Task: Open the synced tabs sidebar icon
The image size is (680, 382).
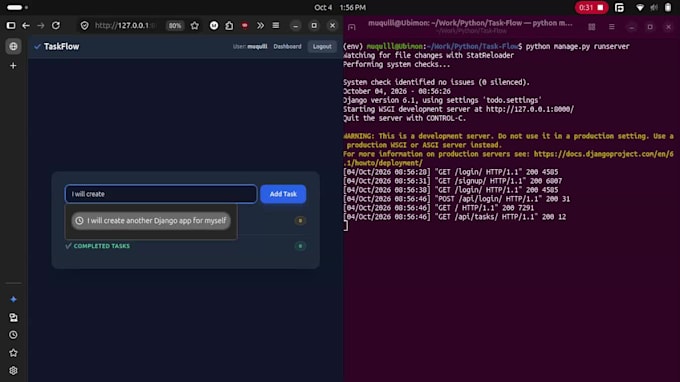Action: 13,317
